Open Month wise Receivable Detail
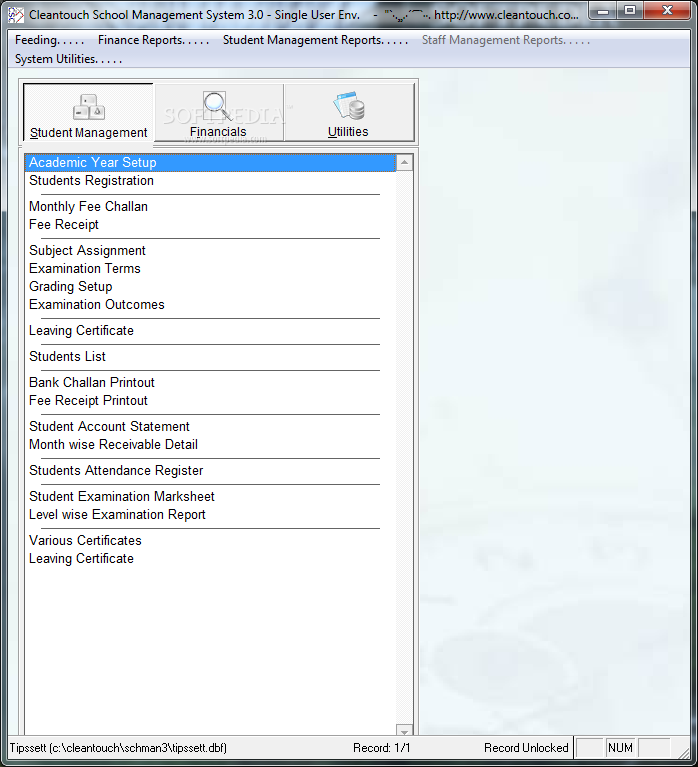 (x=113, y=445)
